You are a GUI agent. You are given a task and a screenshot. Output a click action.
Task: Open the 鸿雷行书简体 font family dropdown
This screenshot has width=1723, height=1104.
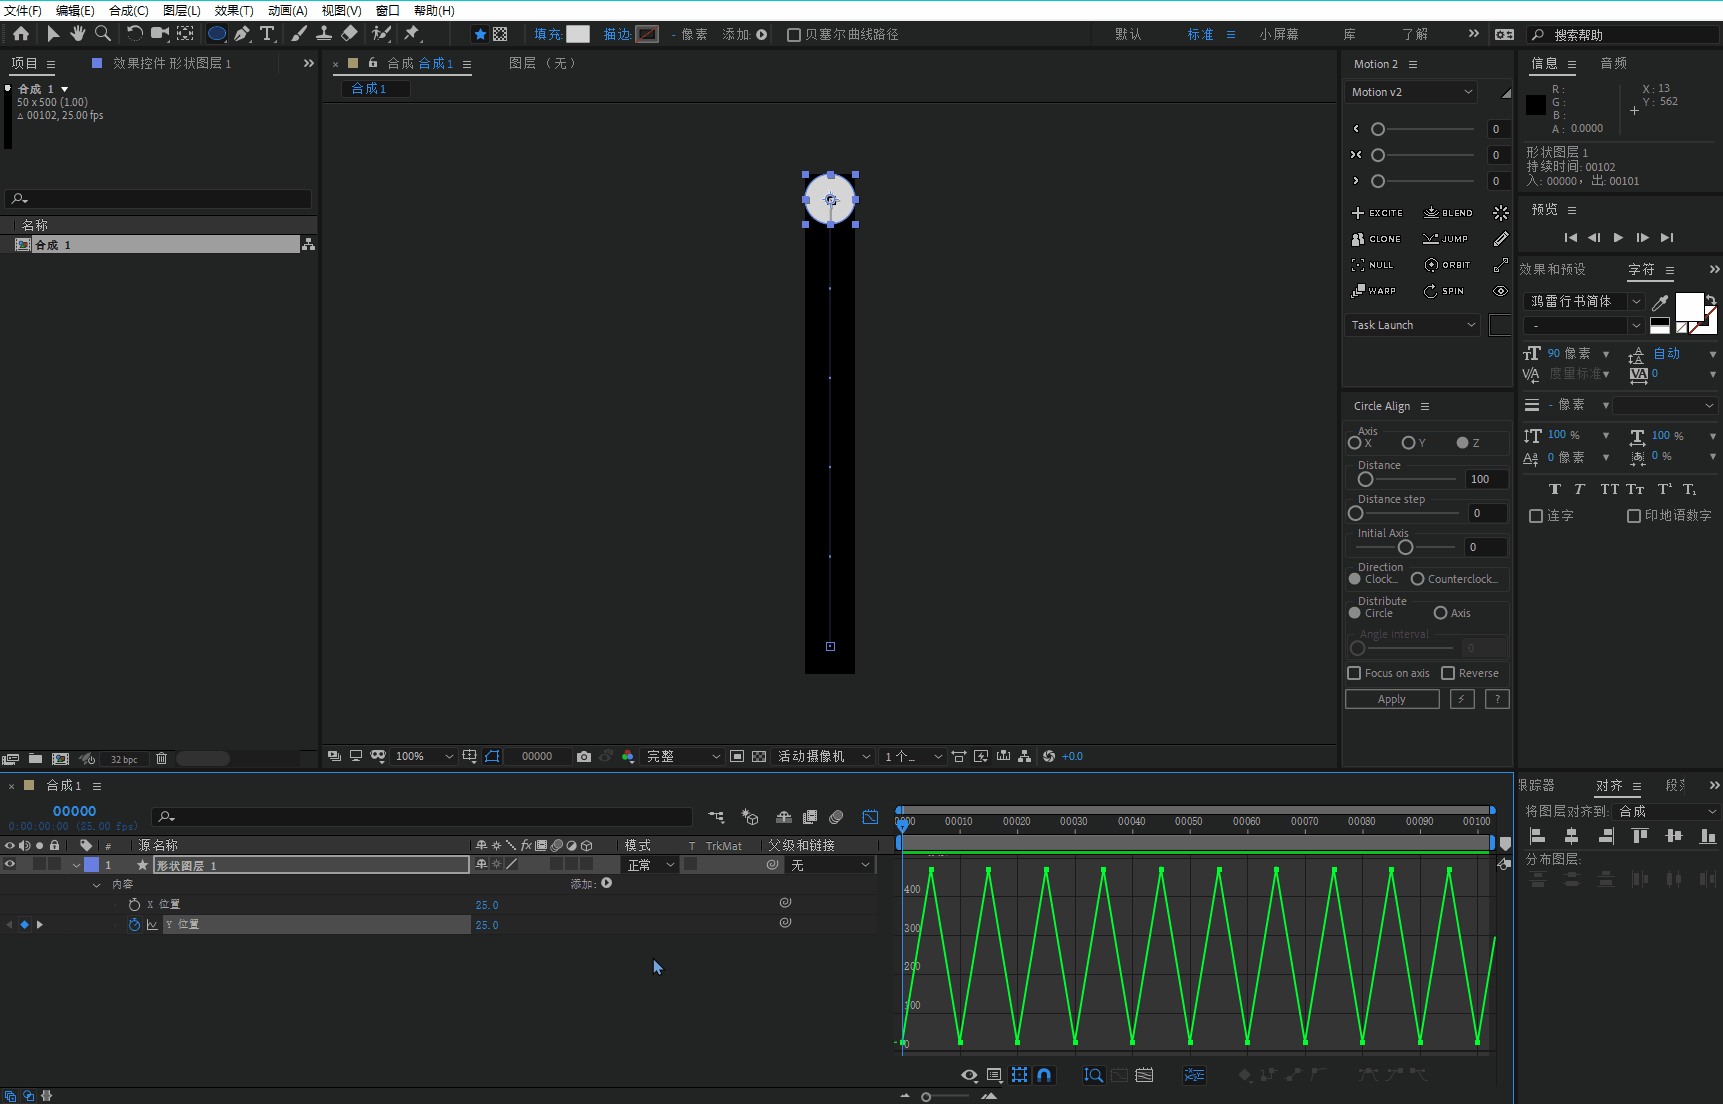coord(1584,301)
